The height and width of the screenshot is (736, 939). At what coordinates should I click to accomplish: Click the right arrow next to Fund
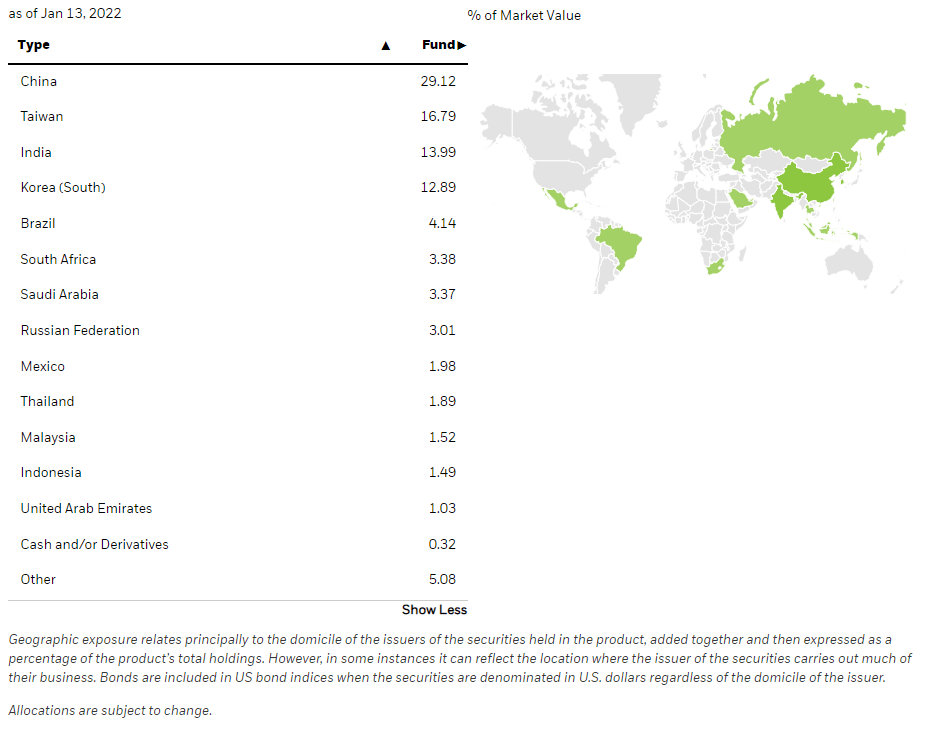[461, 44]
